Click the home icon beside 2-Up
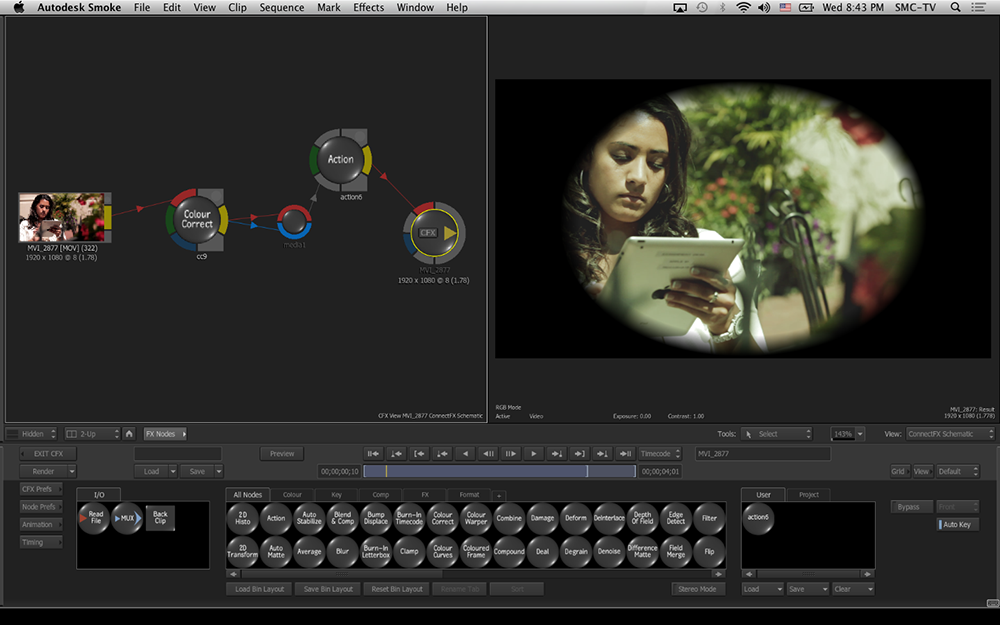Image resolution: width=1000 pixels, height=625 pixels. coord(129,434)
